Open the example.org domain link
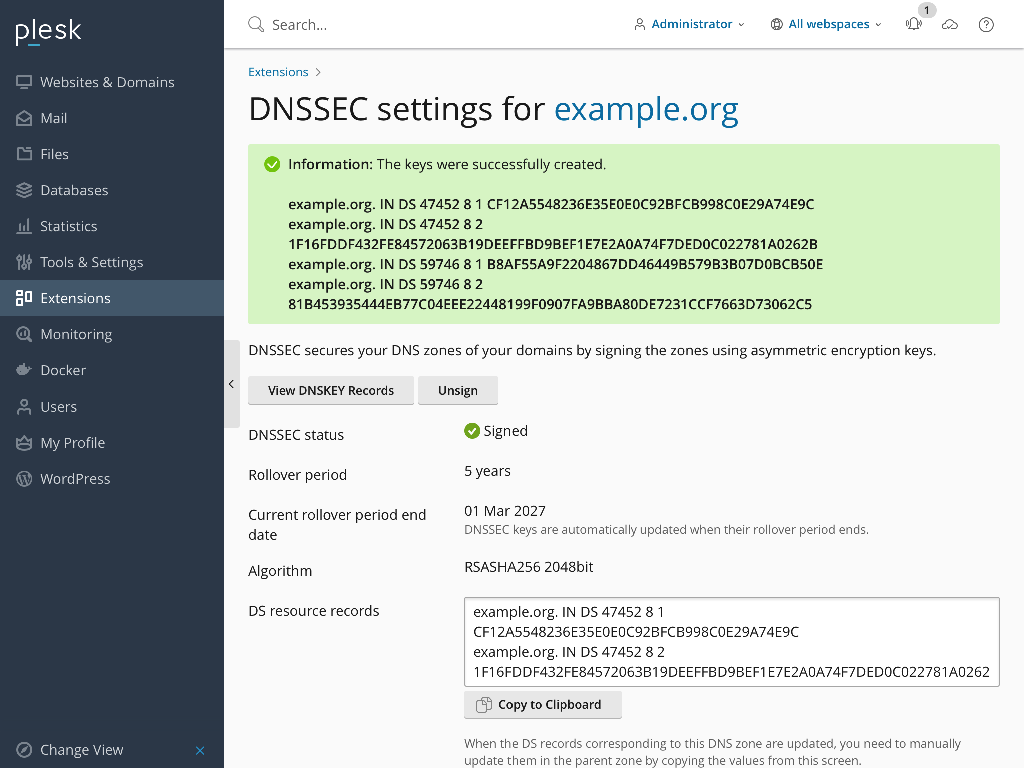The height and width of the screenshot is (768, 1024). click(x=646, y=109)
